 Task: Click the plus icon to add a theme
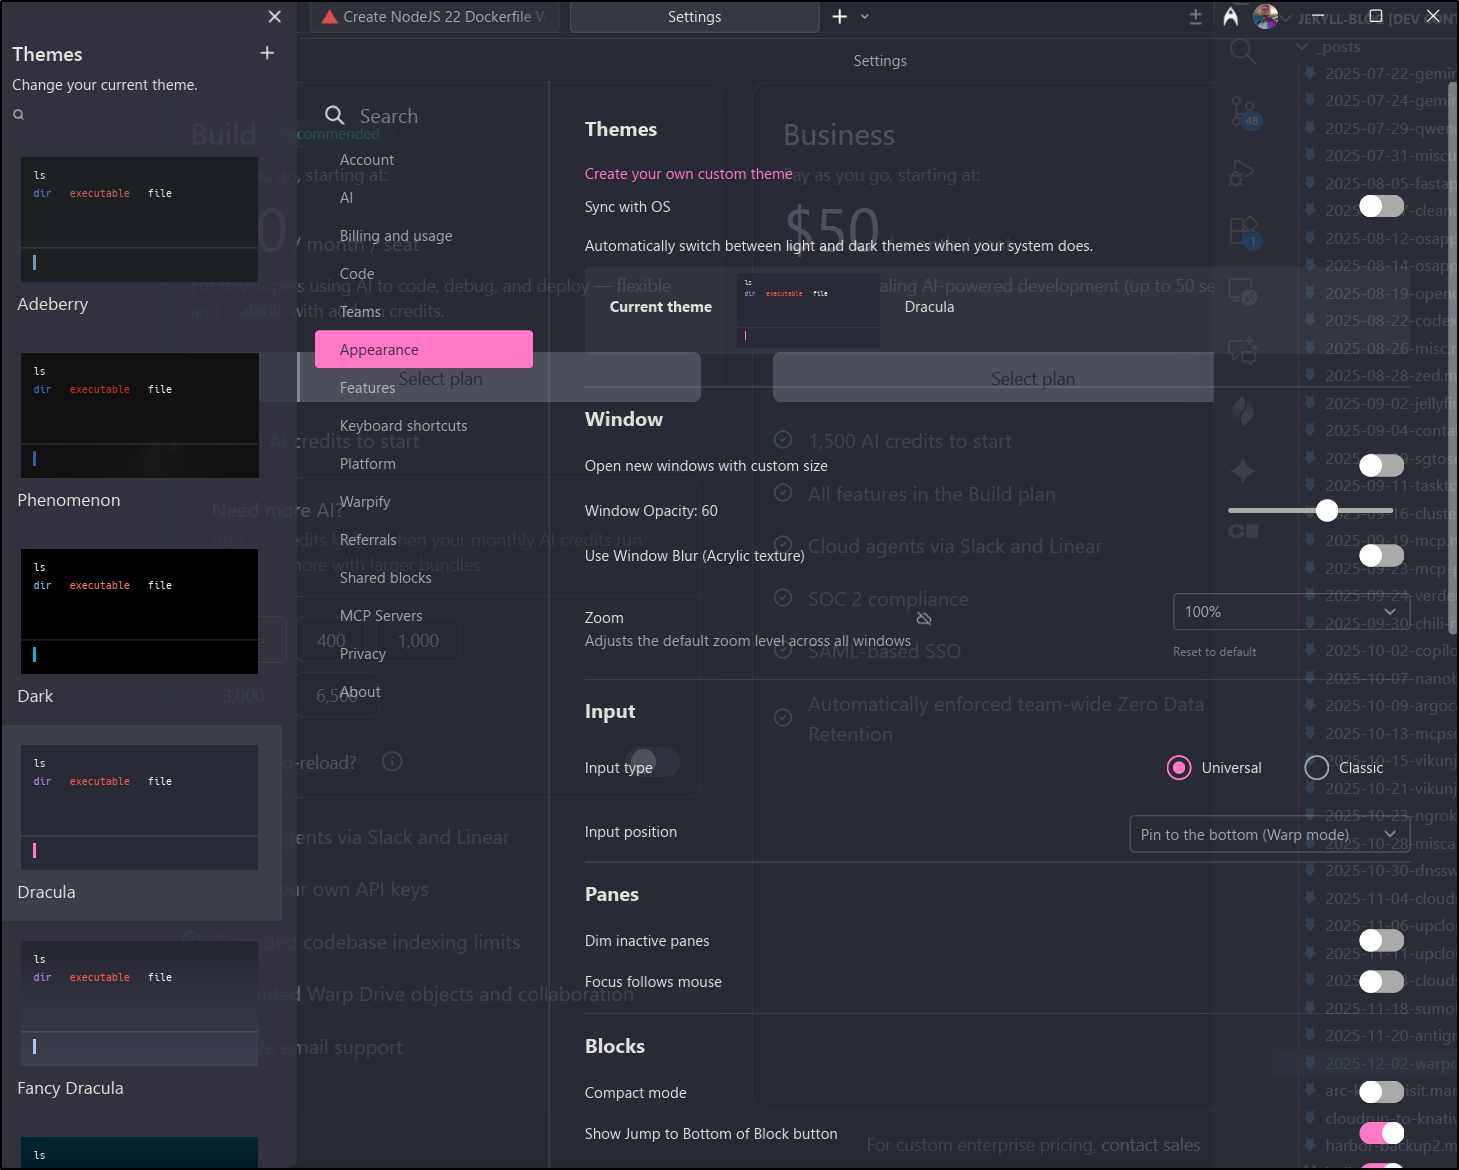tap(267, 53)
